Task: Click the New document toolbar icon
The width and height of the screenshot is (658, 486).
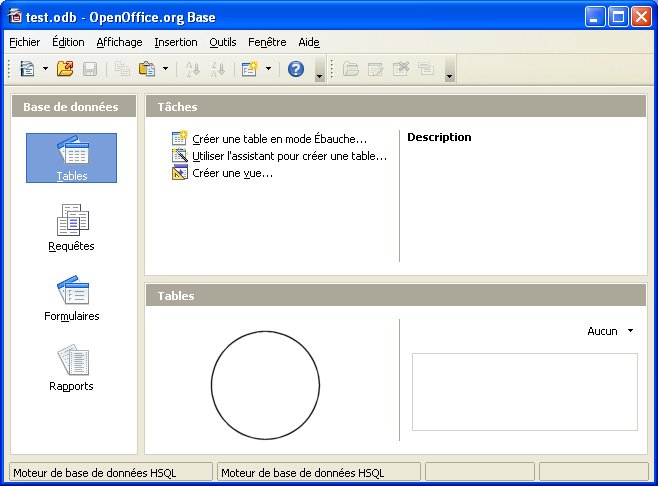Action: [x=28, y=69]
